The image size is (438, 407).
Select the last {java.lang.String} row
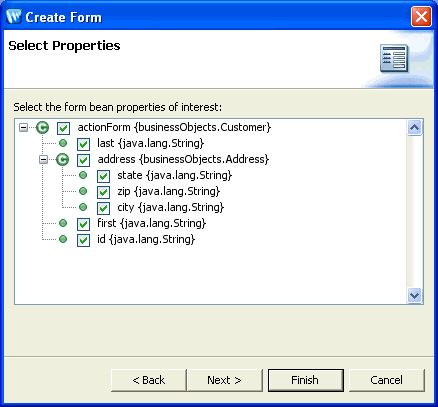coord(150,143)
